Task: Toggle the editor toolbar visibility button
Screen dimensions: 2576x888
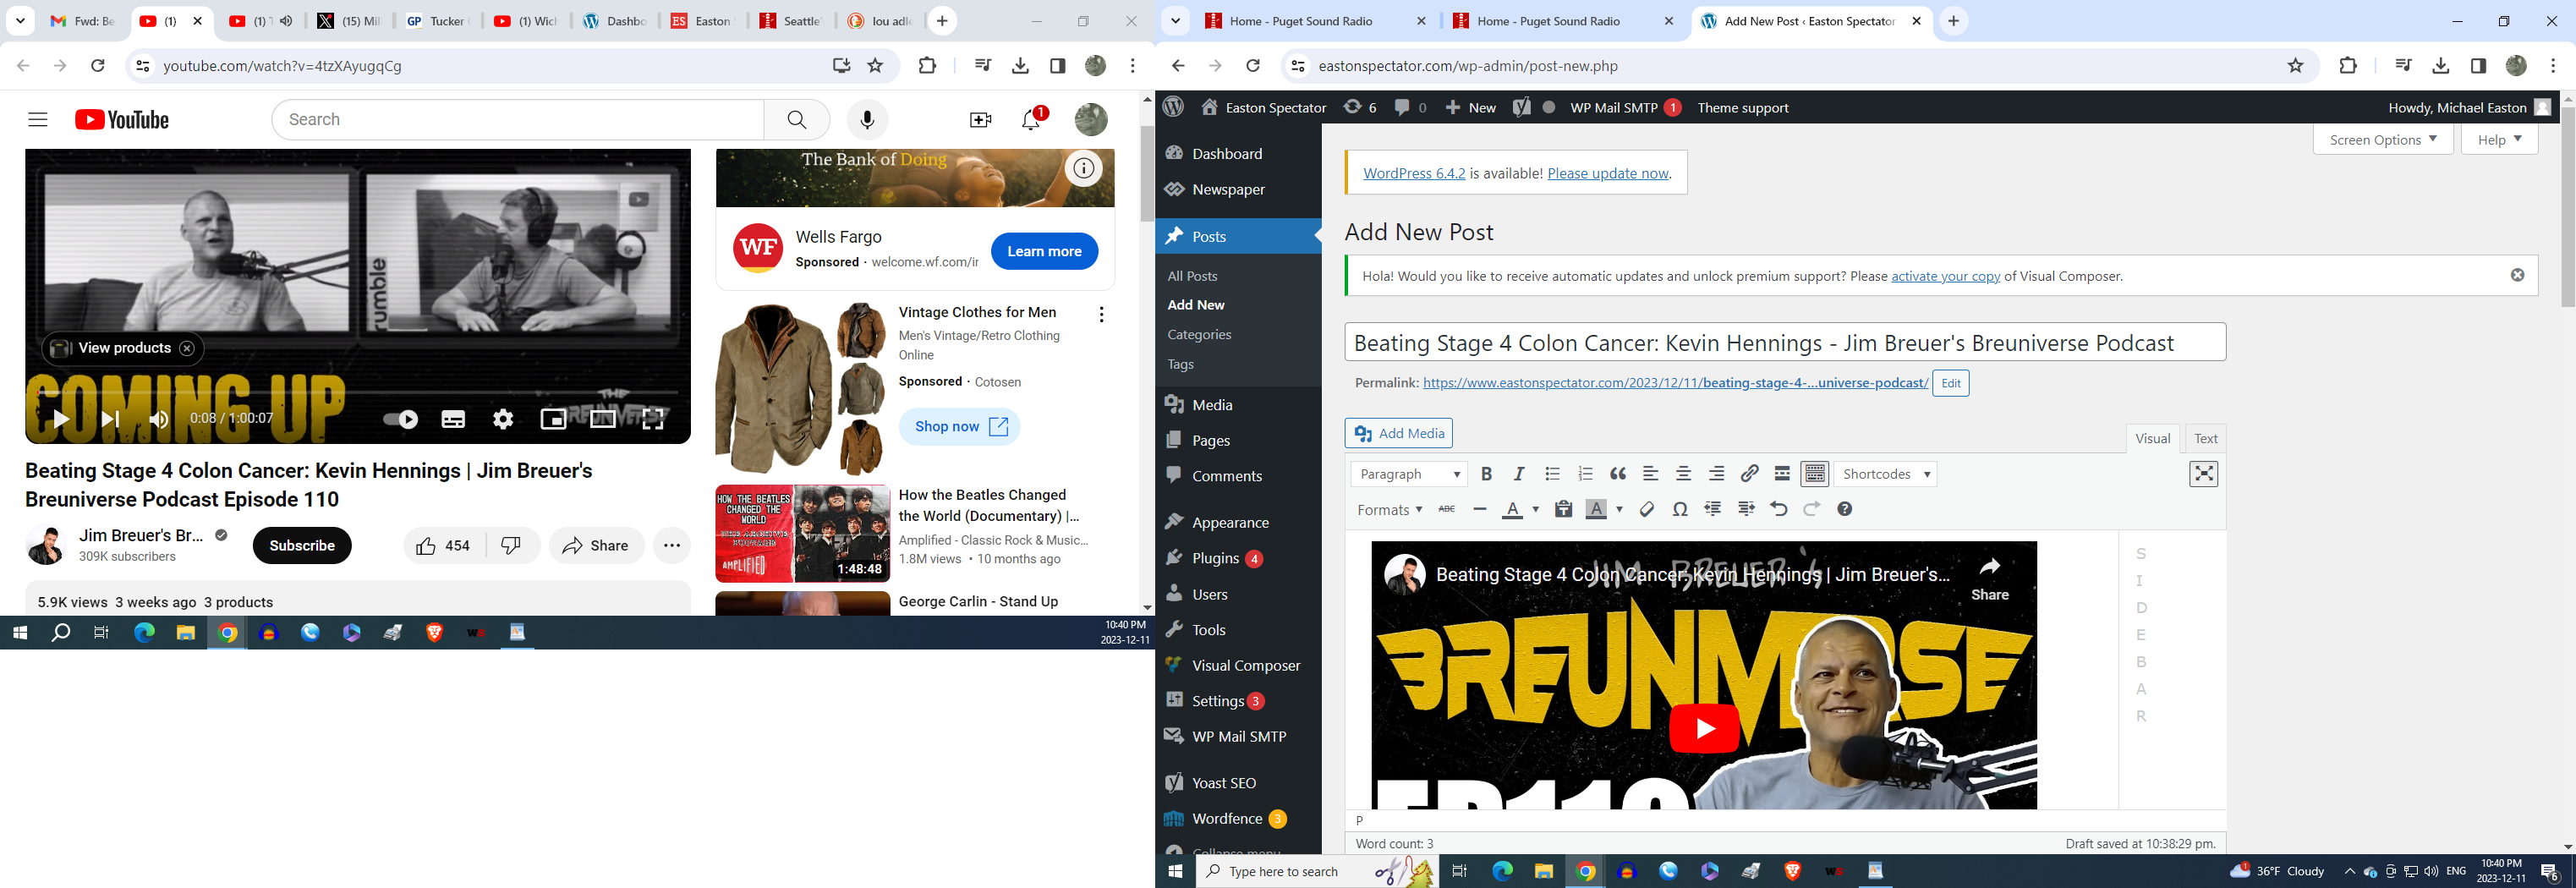Action: (1815, 474)
